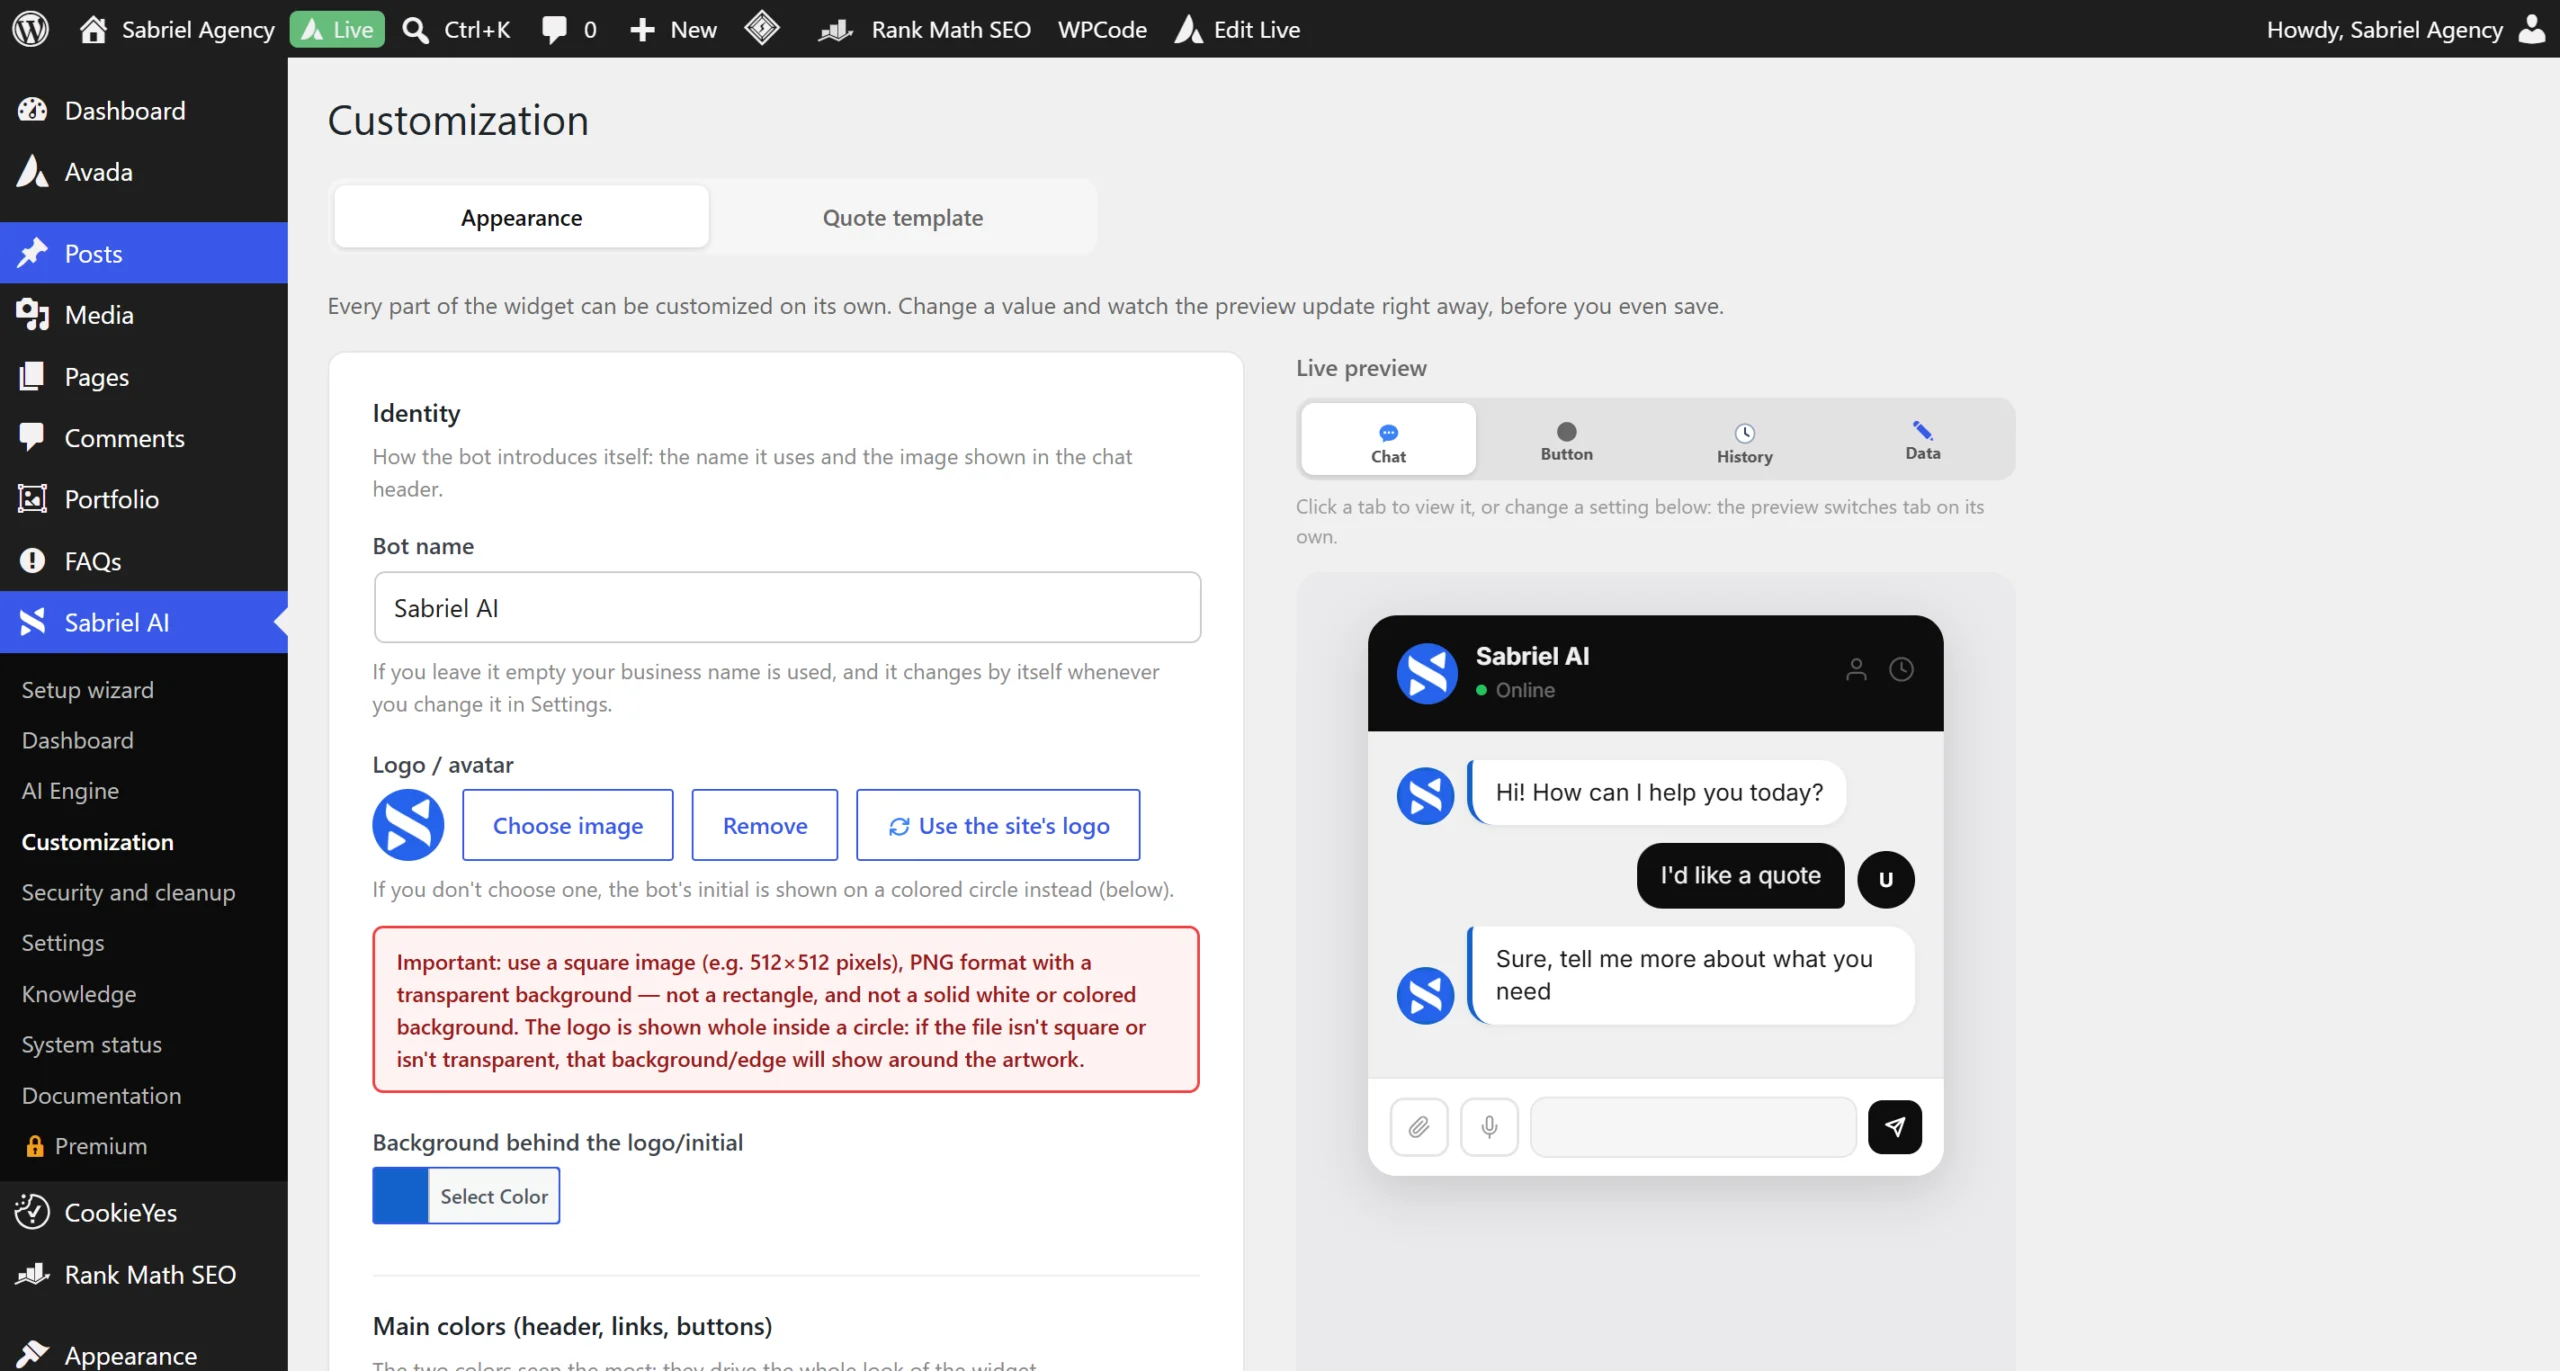Viewport: 2560px width, 1371px height.
Task: Open the Appearance item in WordPress sidebar
Action: [x=131, y=1355]
